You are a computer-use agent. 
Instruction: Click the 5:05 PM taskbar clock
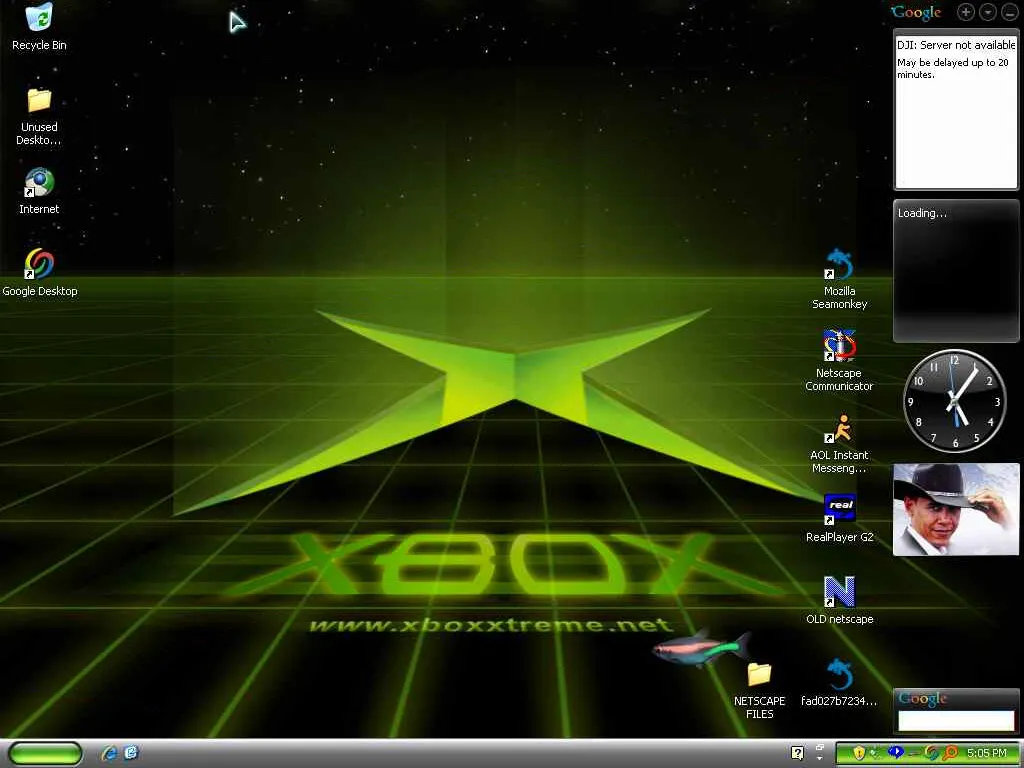coord(987,753)
